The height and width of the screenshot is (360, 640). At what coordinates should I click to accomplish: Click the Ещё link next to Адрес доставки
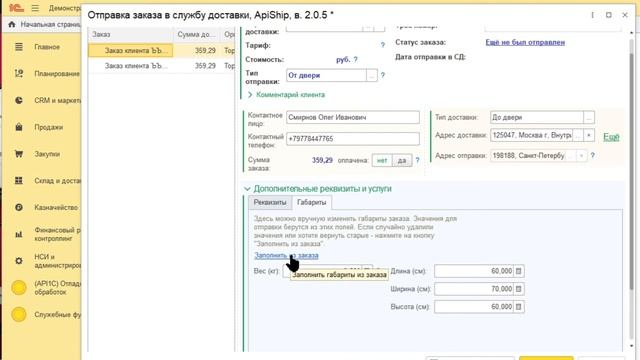click(x=611, y=137)
